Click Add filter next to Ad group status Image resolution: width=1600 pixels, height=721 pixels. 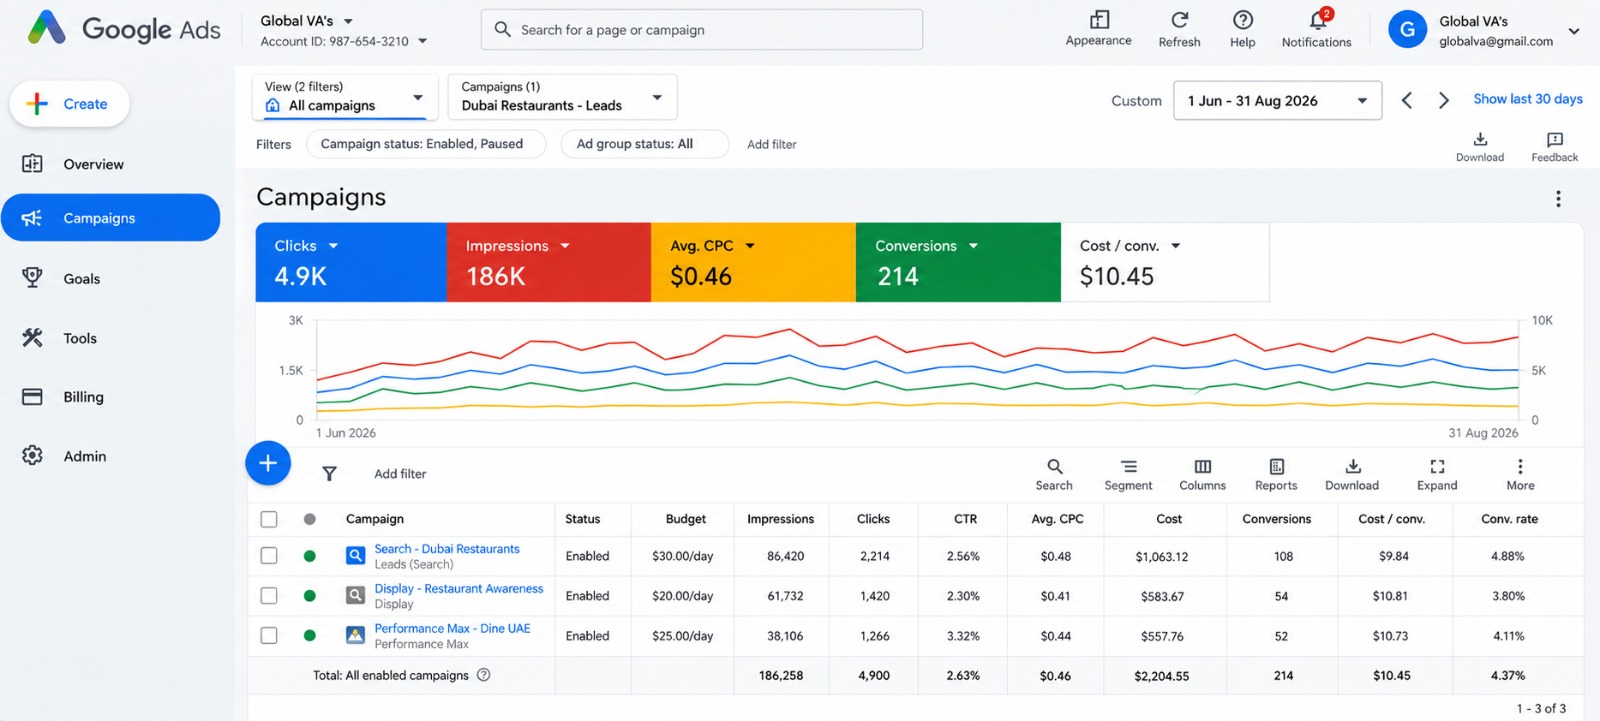coord(772,144)
